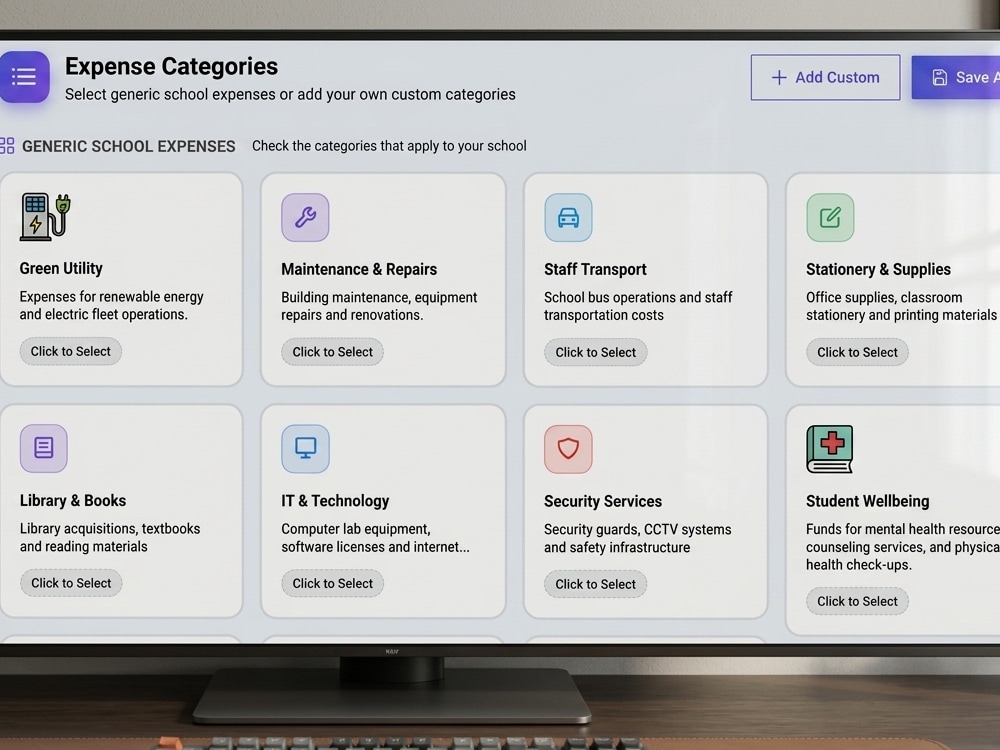The image size is (1000, 750).
Task: Click 'Check the categories that apply' hint text
Action: [389, 146]
